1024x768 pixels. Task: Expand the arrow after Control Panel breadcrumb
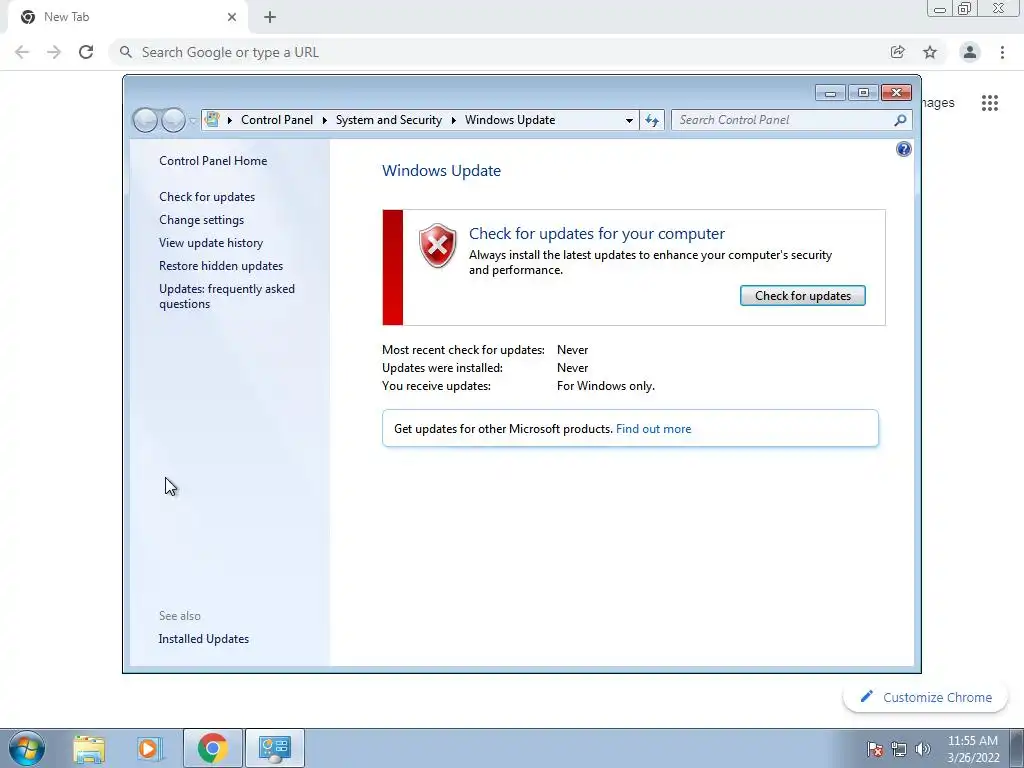tap(324, 120)
